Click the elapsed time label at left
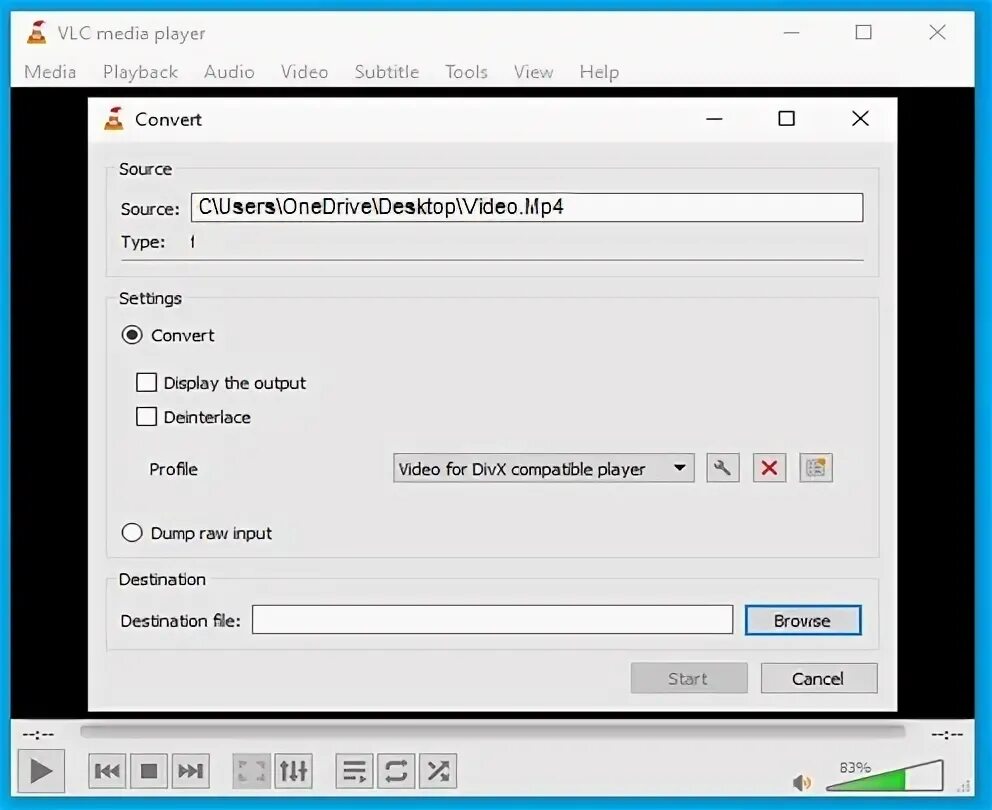 [x=38, y=734]
